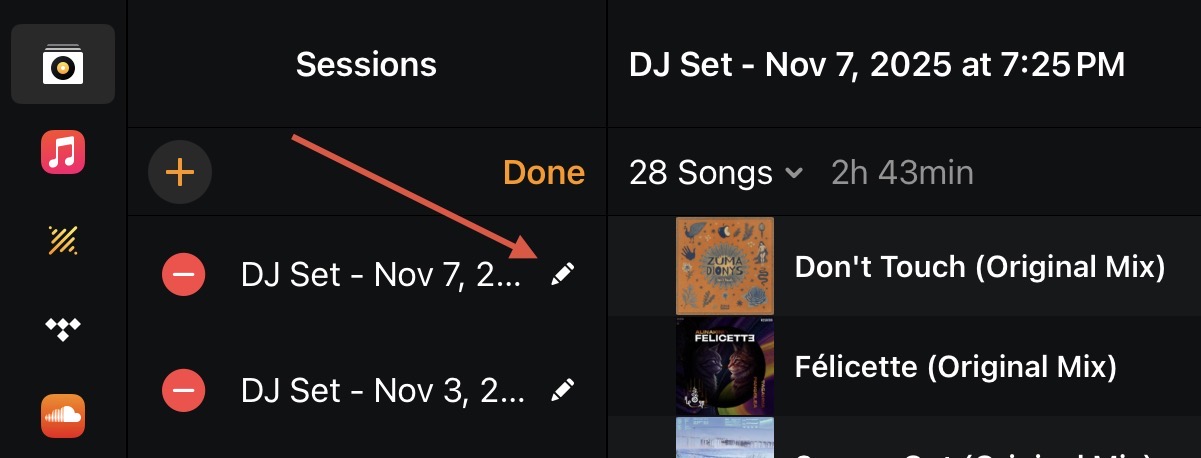Open the TIDAL streaming source
The image size is (1201, 458).
pos(63,328)
